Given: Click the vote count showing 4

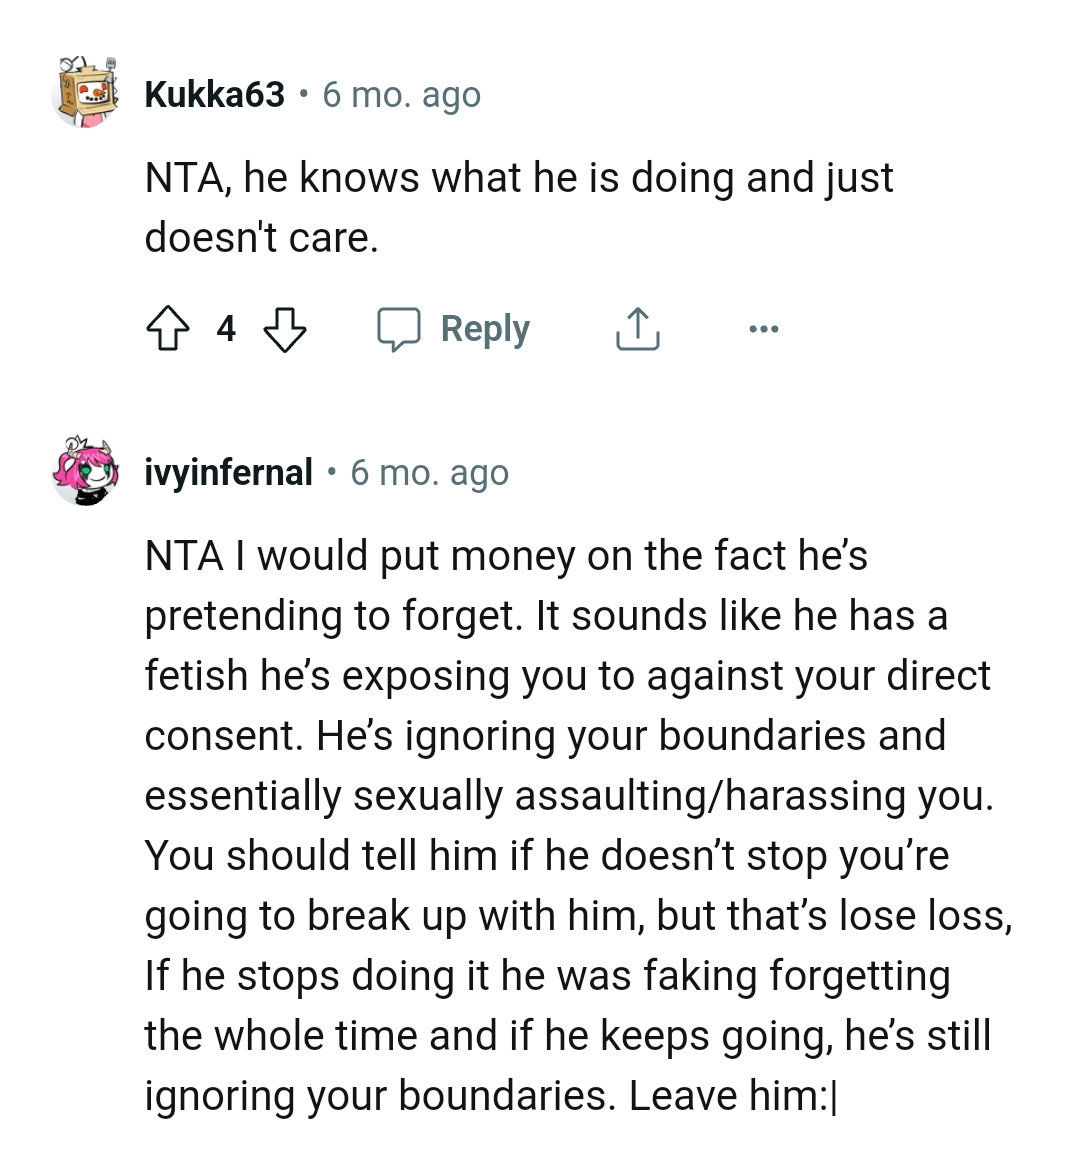Looking at the screenshot, I should tap(226, 328).
